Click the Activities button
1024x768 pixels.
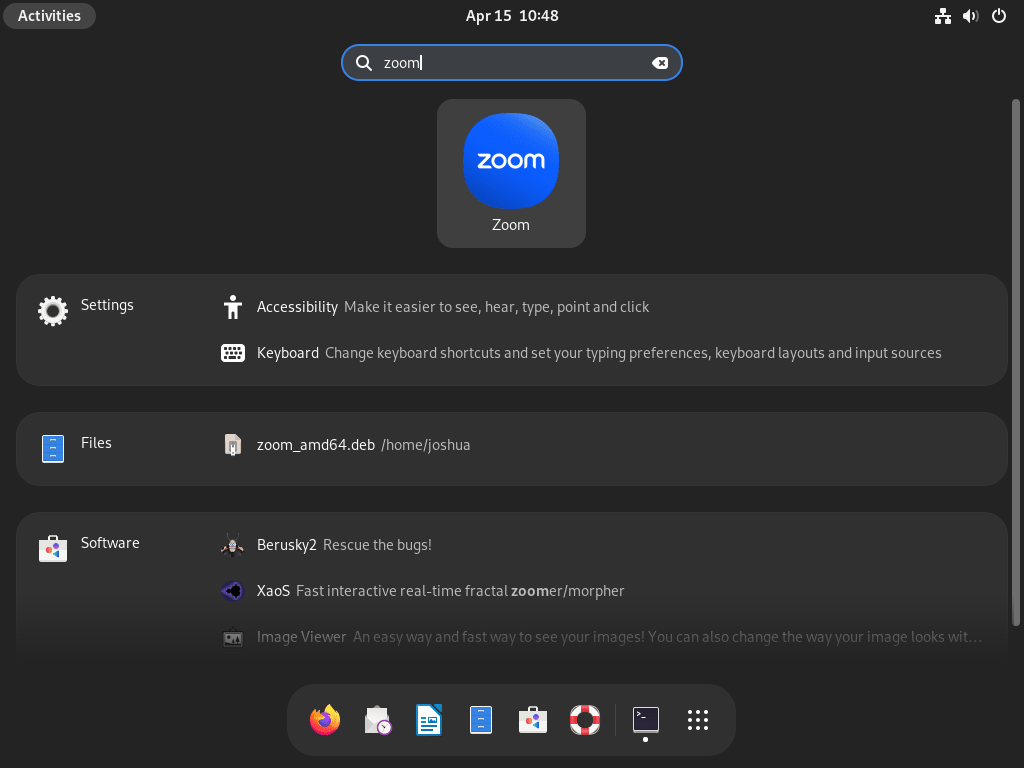pos(49,15)
